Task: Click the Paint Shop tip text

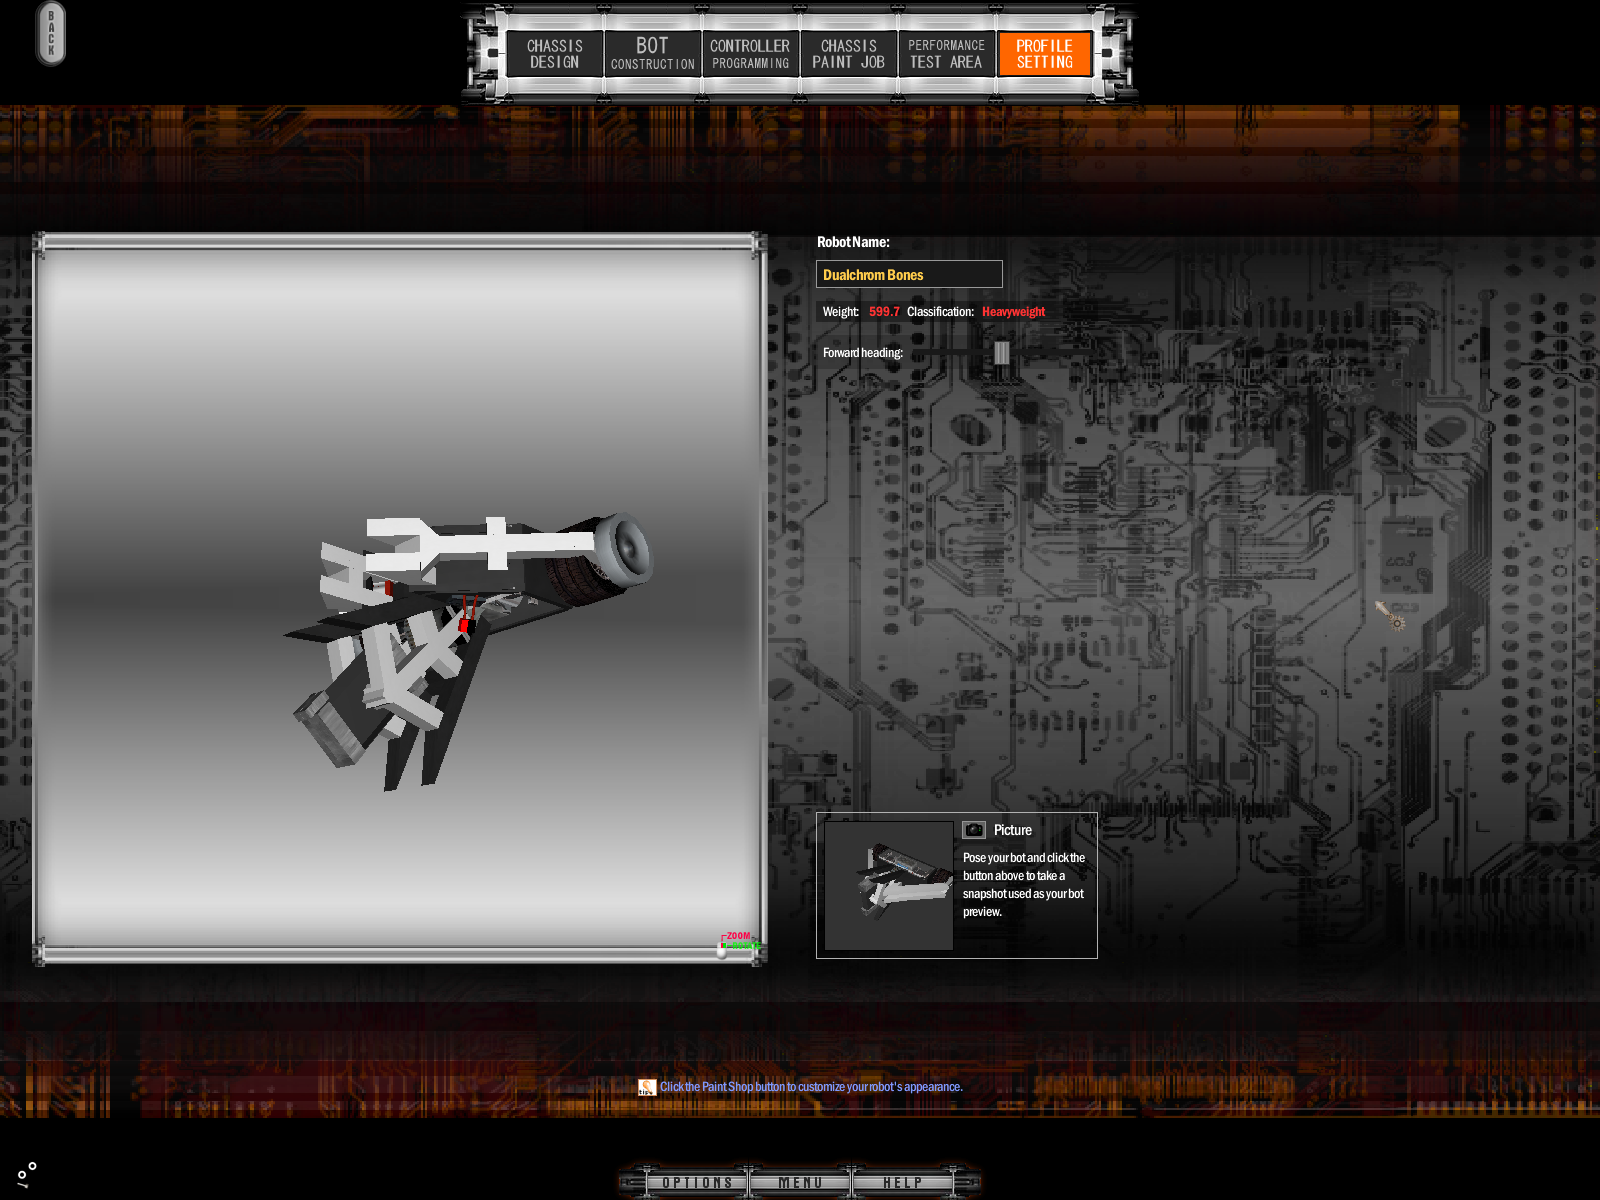Action: tap(810, 1087)
